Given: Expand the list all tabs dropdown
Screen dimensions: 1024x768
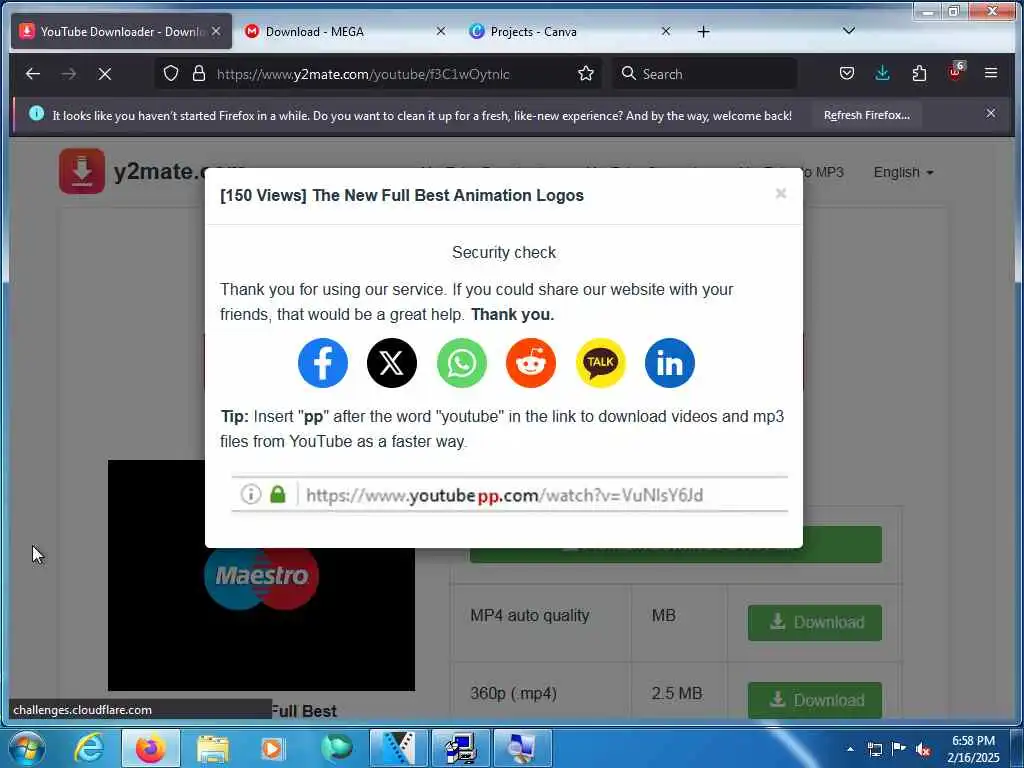Looking at the screenshot, I should 848,31.
